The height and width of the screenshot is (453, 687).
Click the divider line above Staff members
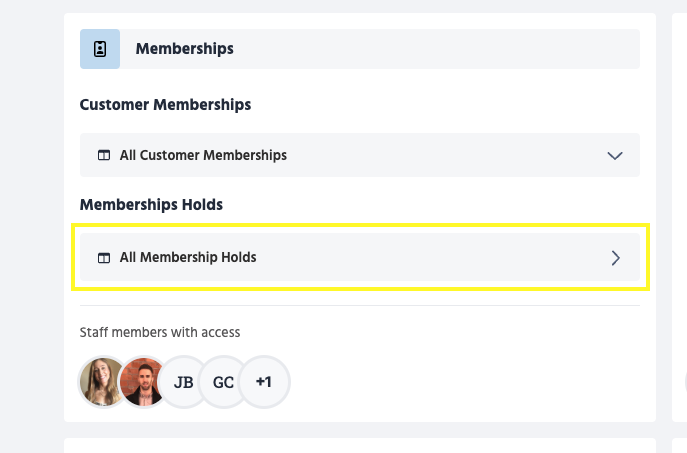pyautogui.click(x=360, y=305)
